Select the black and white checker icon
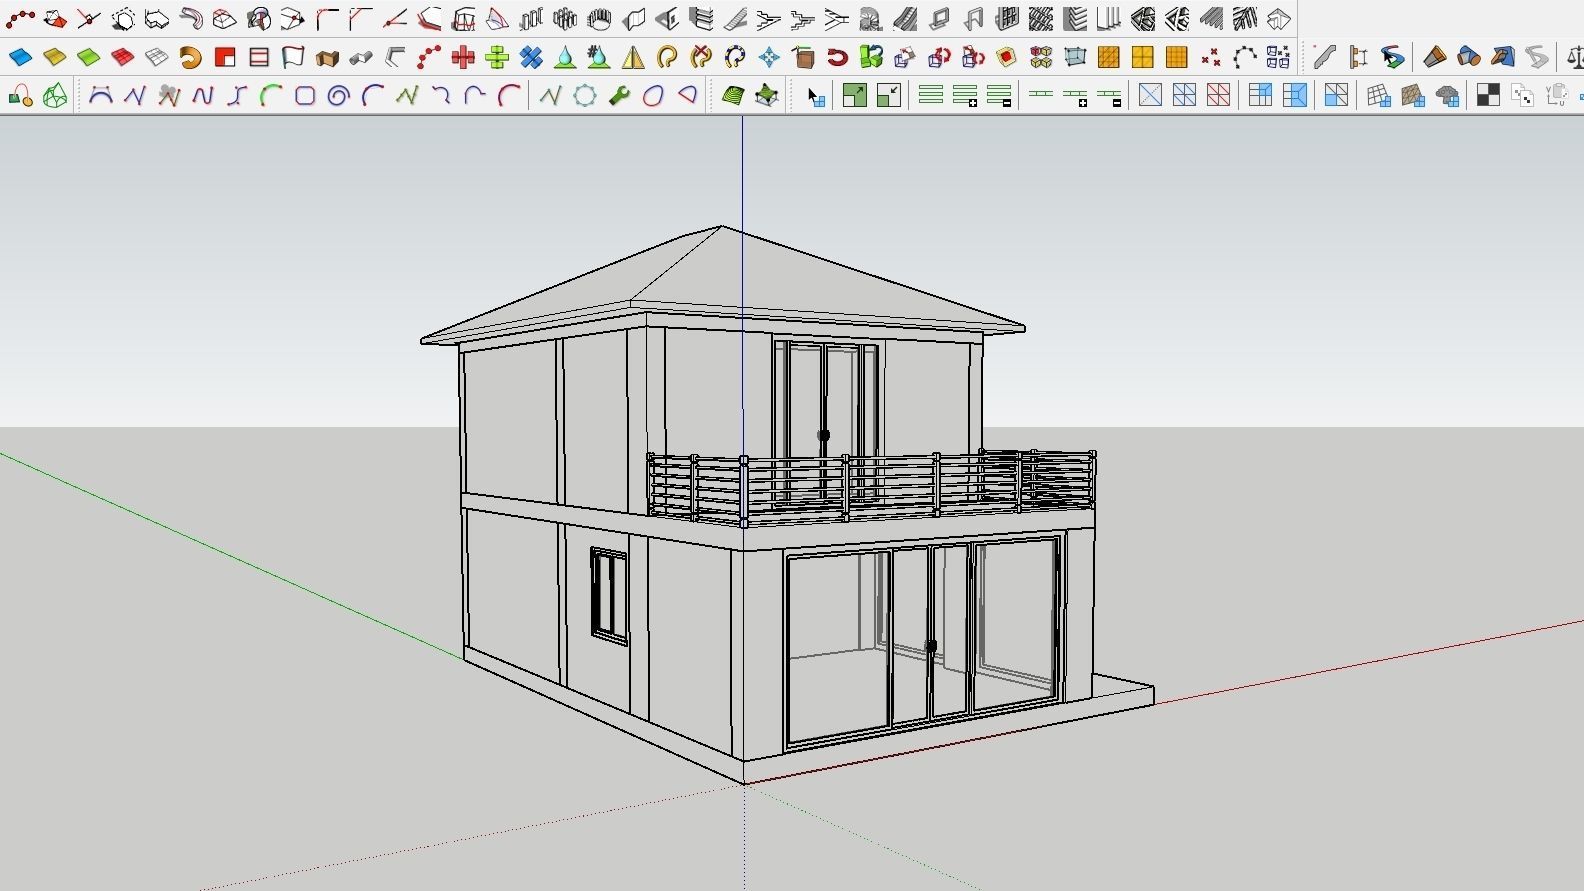The height and width of the screenshot is (891, 1584). 1488,96
